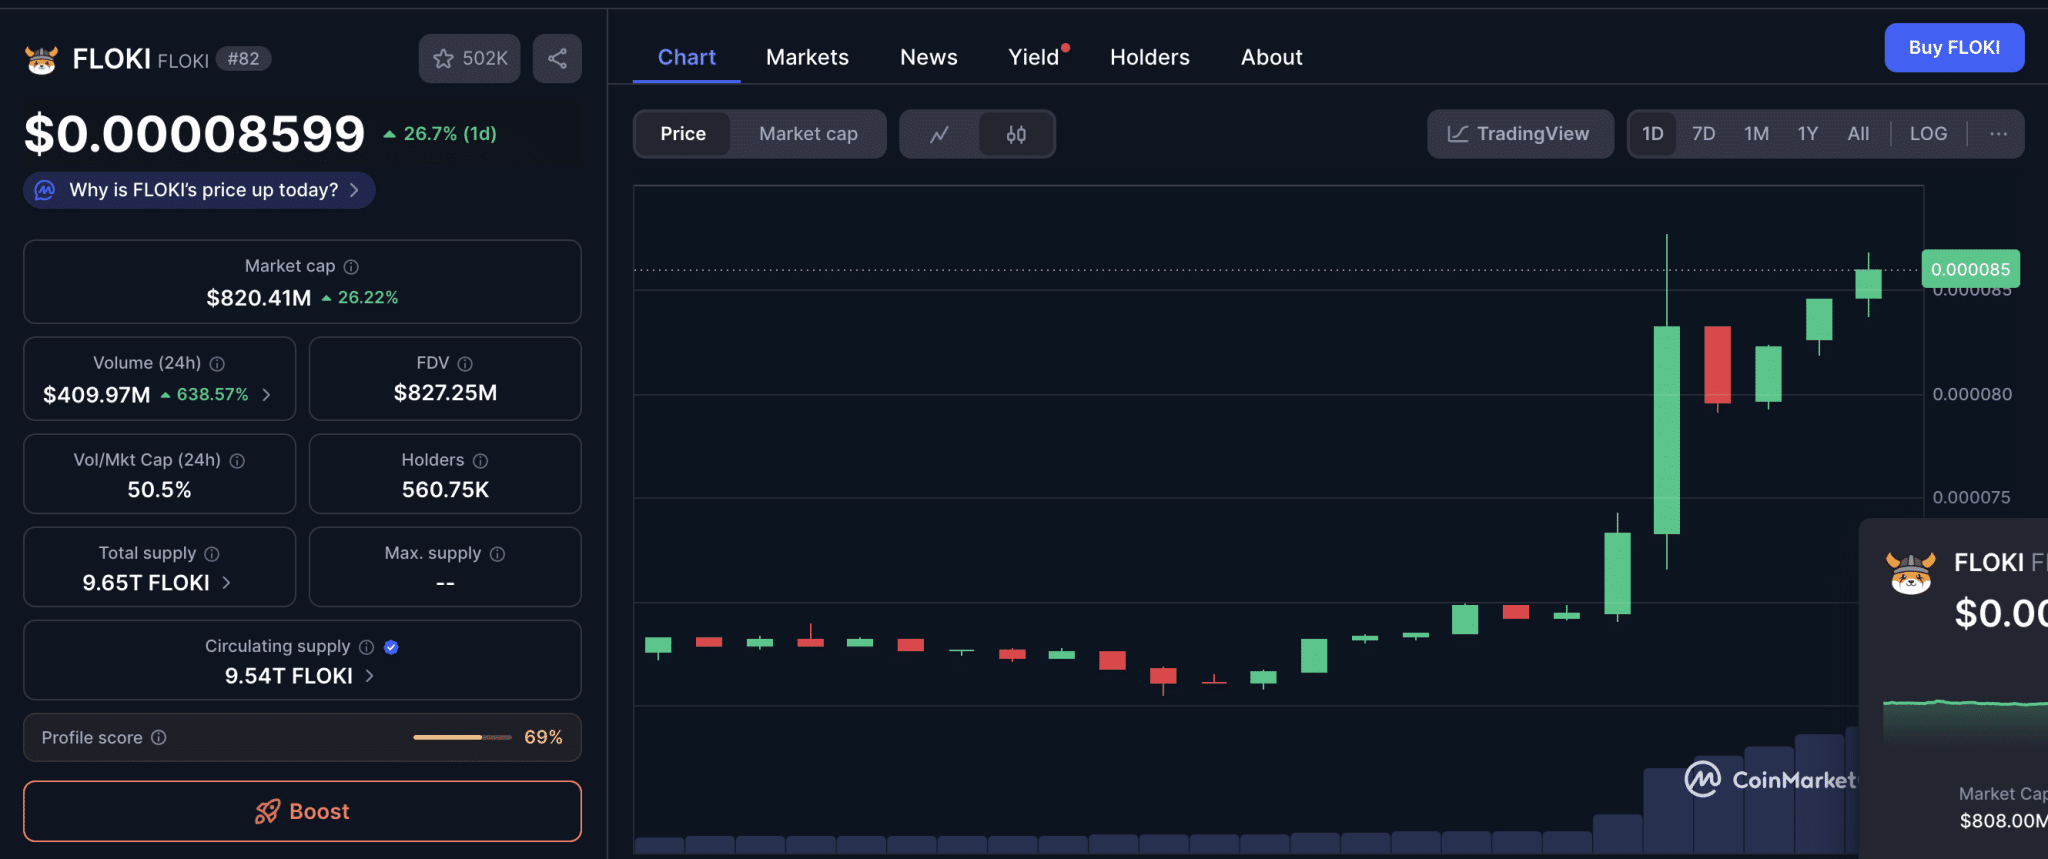
Task: Expand Total supply 9.65T FLOKI chevron
Action: click(226, 583)
